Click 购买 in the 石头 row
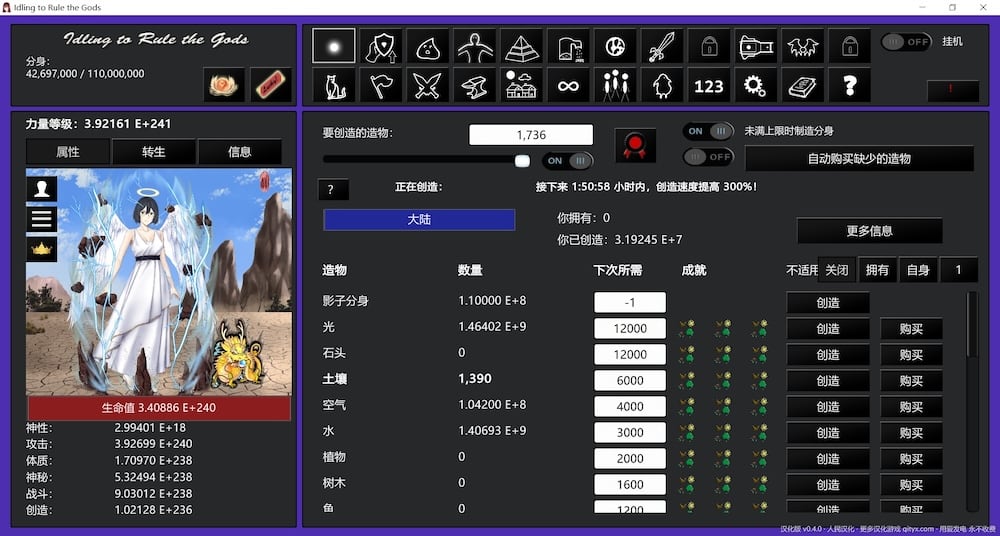This screenshot has width=1000, height=536. (x=911, y=355)
